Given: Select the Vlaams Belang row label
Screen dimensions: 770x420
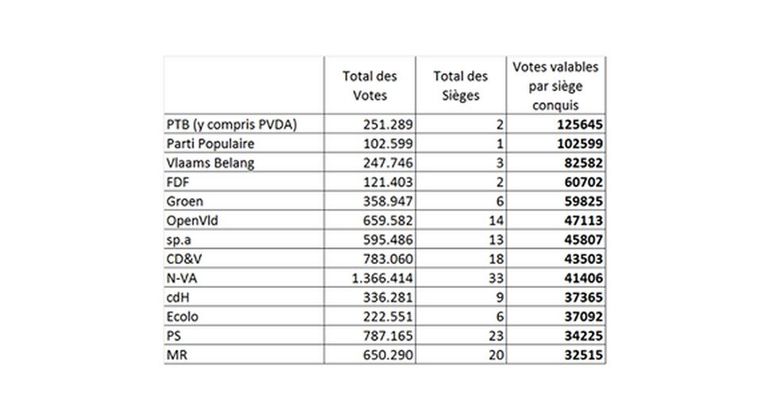Looking at the screenshot, I should coord(205,161).
